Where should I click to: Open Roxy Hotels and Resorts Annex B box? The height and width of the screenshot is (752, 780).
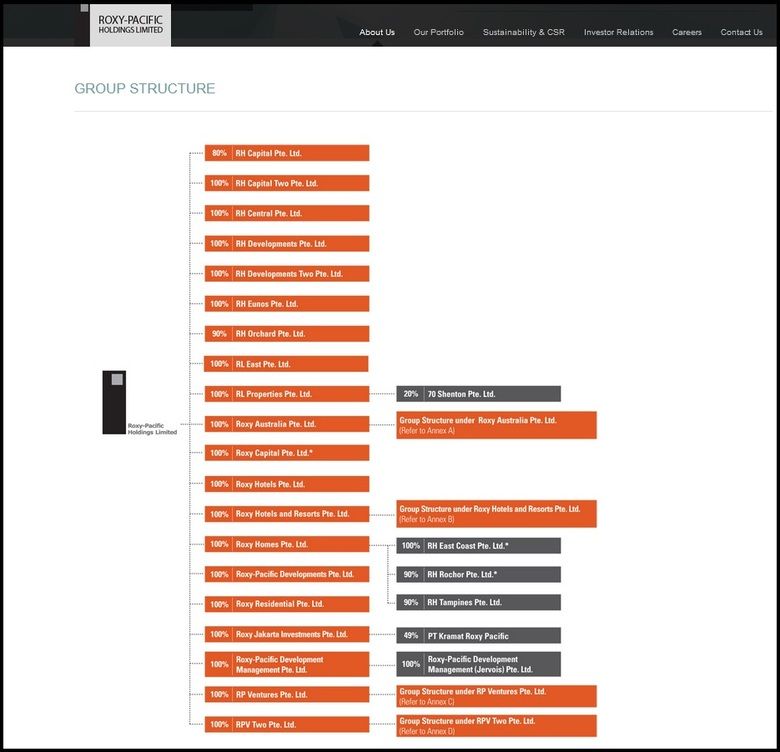[x=496, y=514]
